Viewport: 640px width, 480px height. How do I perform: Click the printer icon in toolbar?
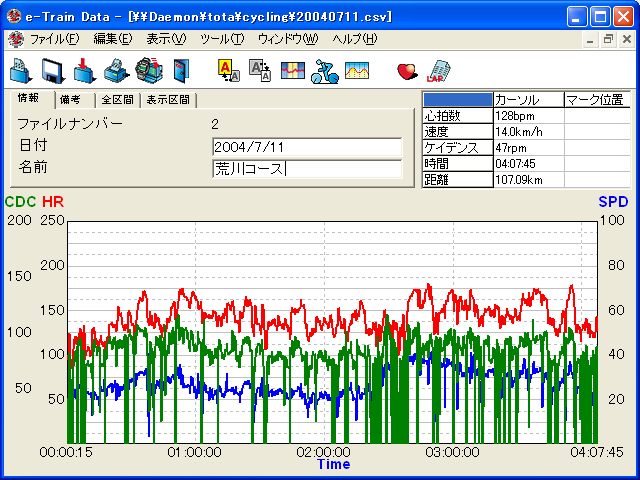(x=116, y=70)
